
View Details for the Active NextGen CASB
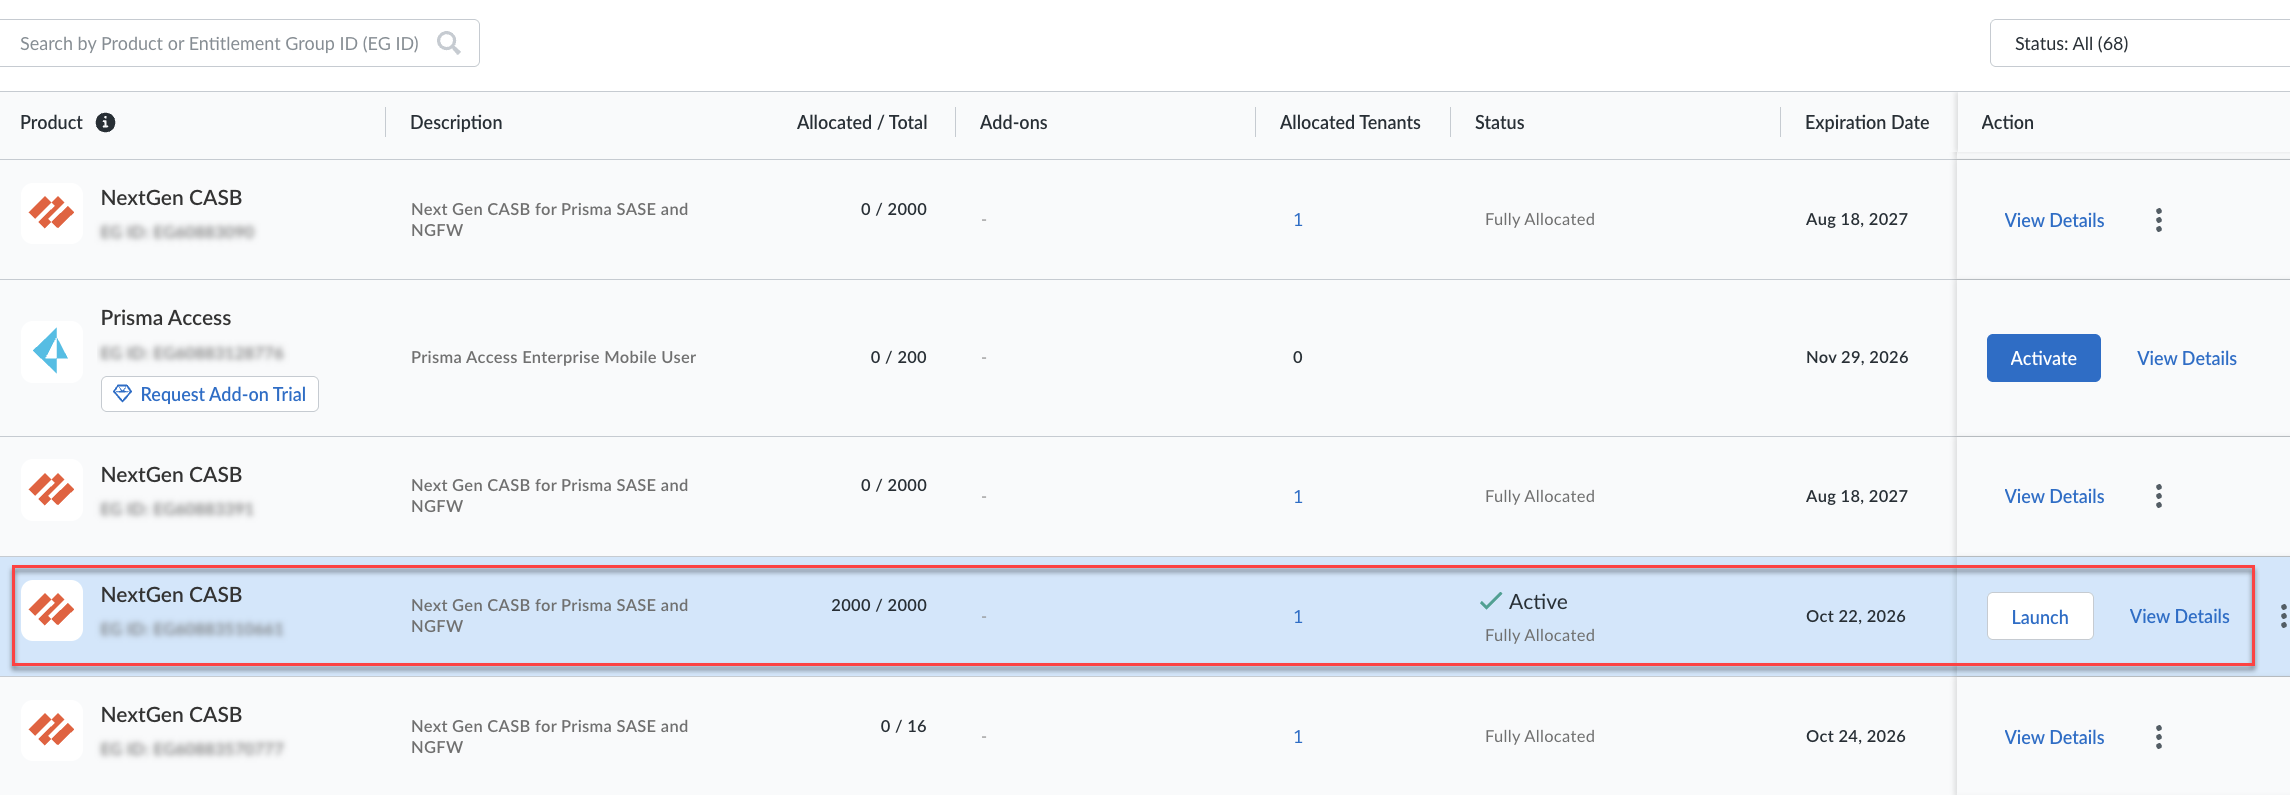(x=2179, y=616)
